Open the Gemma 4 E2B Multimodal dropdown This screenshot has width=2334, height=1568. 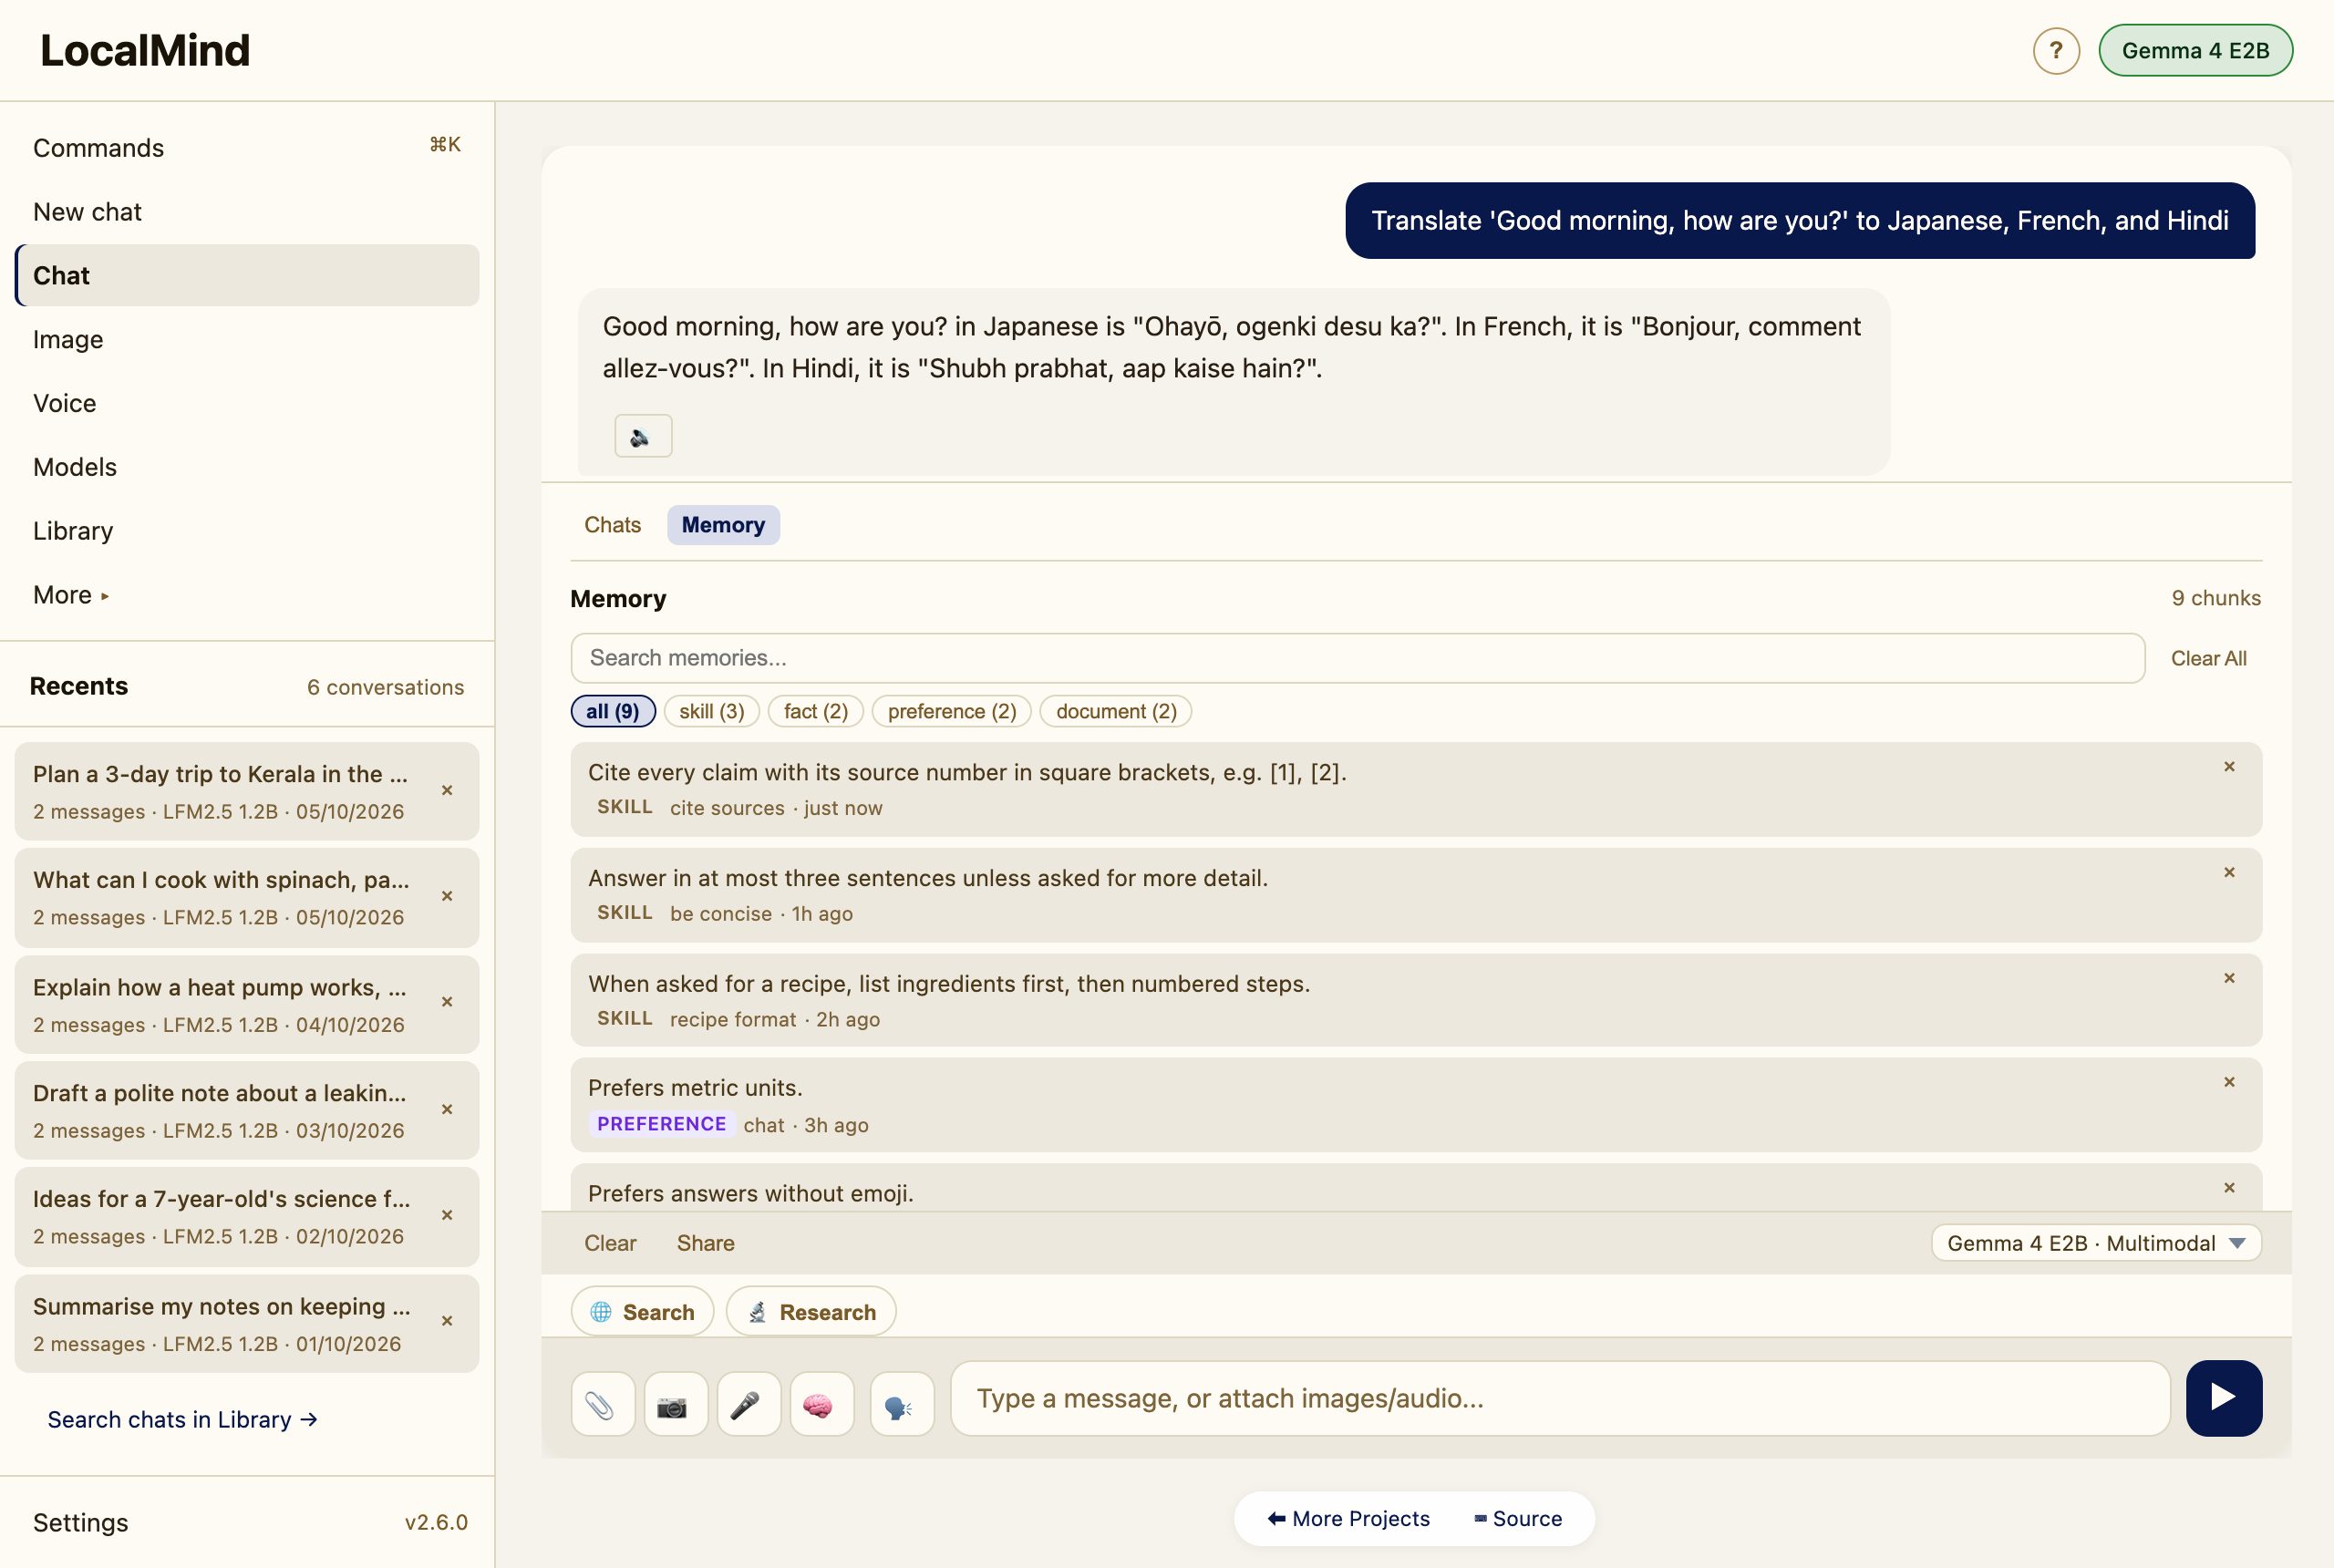click(x=2095, y=1243)
